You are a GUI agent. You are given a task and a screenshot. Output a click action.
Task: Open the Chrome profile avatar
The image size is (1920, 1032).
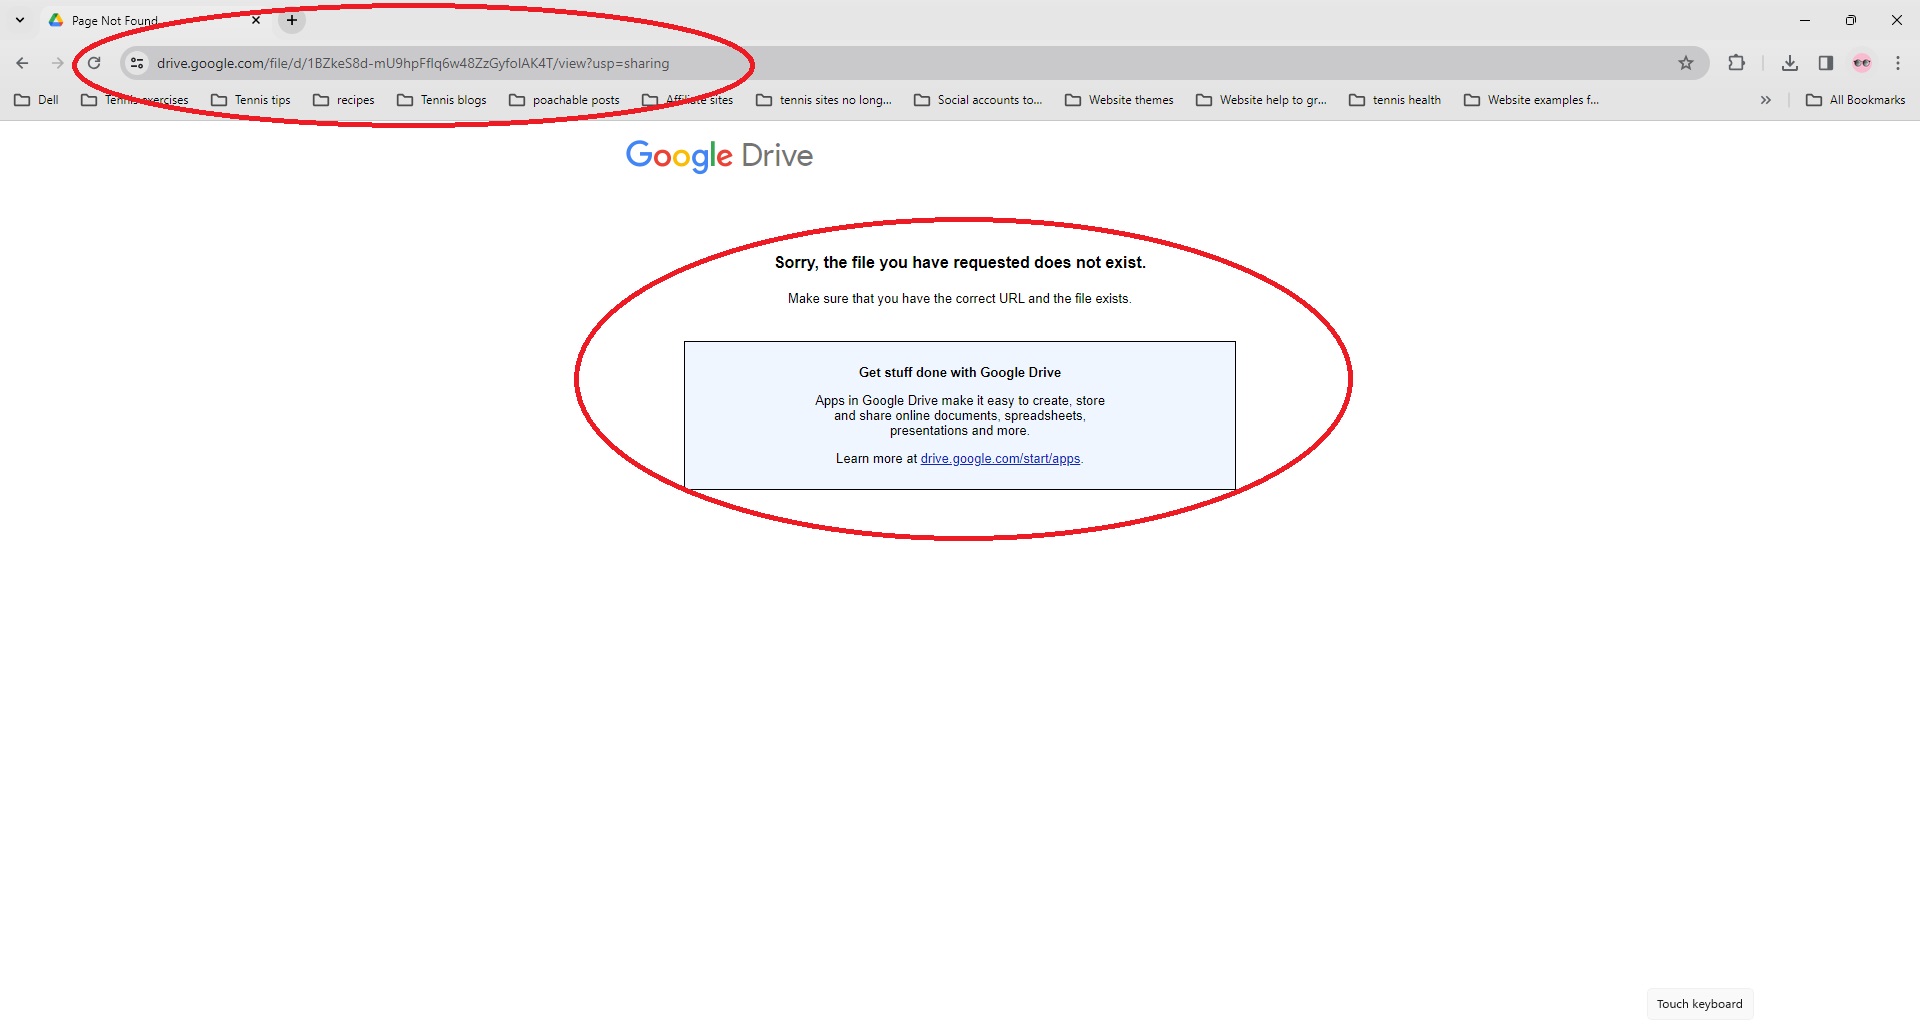coord(1862,63)
